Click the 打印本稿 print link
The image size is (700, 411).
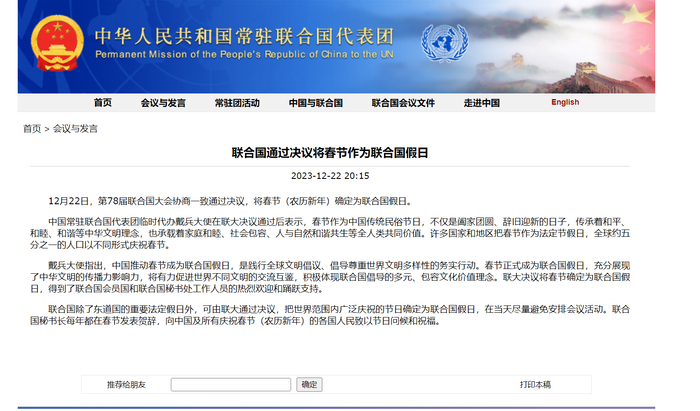click(x=535, y=385)
